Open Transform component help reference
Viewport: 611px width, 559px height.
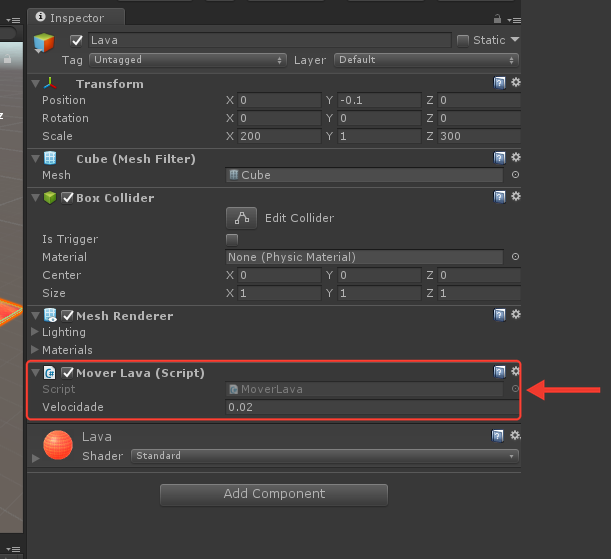click(499, 83)
